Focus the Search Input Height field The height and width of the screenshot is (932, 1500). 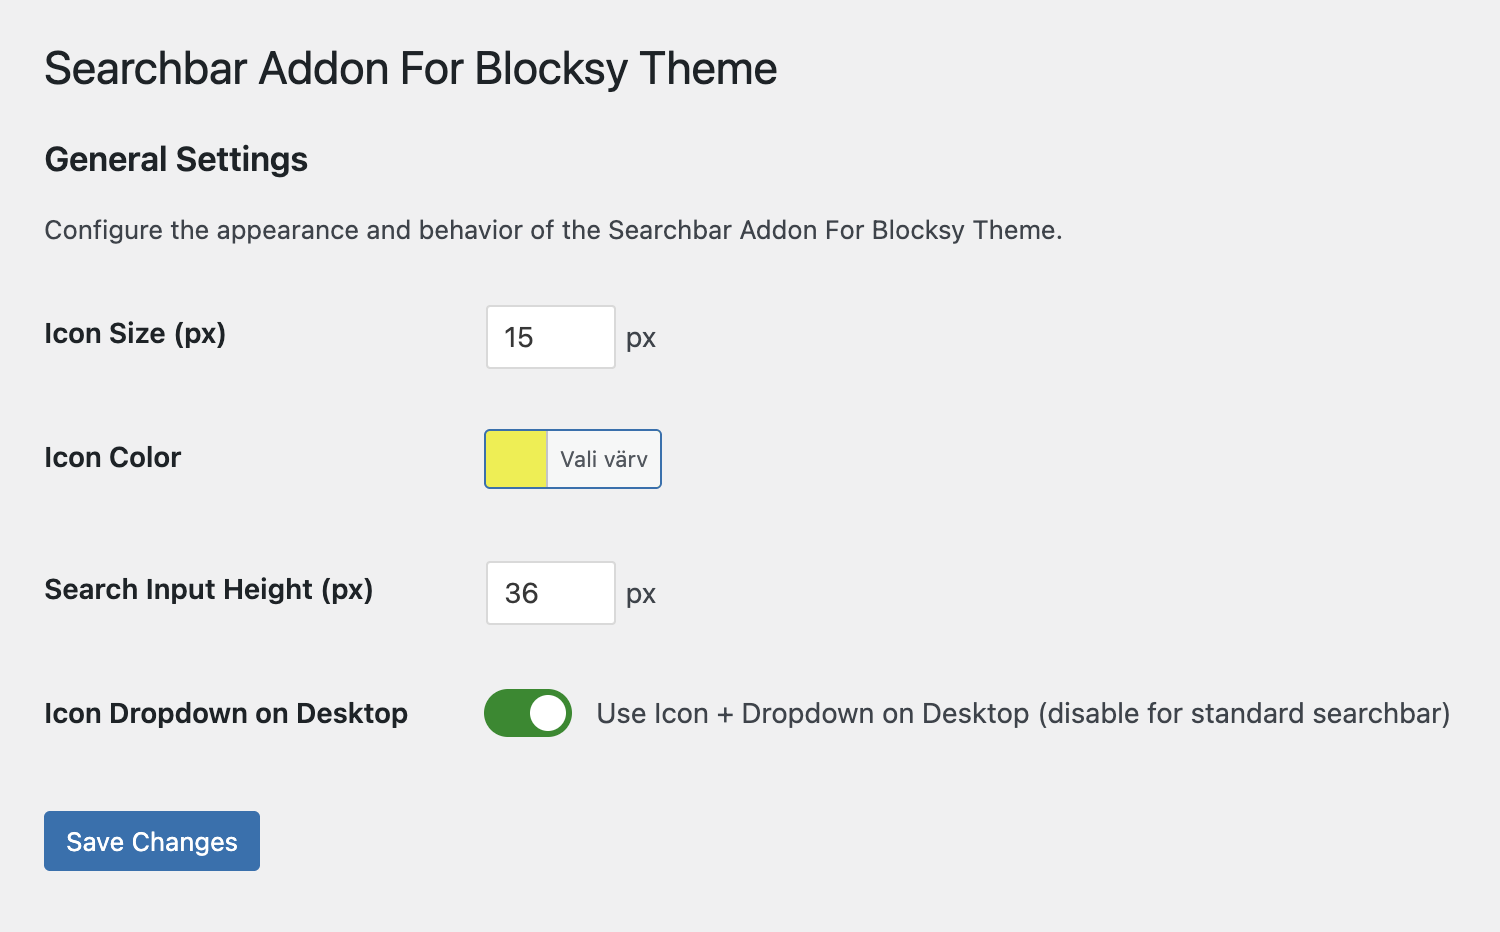click(550, 593)
